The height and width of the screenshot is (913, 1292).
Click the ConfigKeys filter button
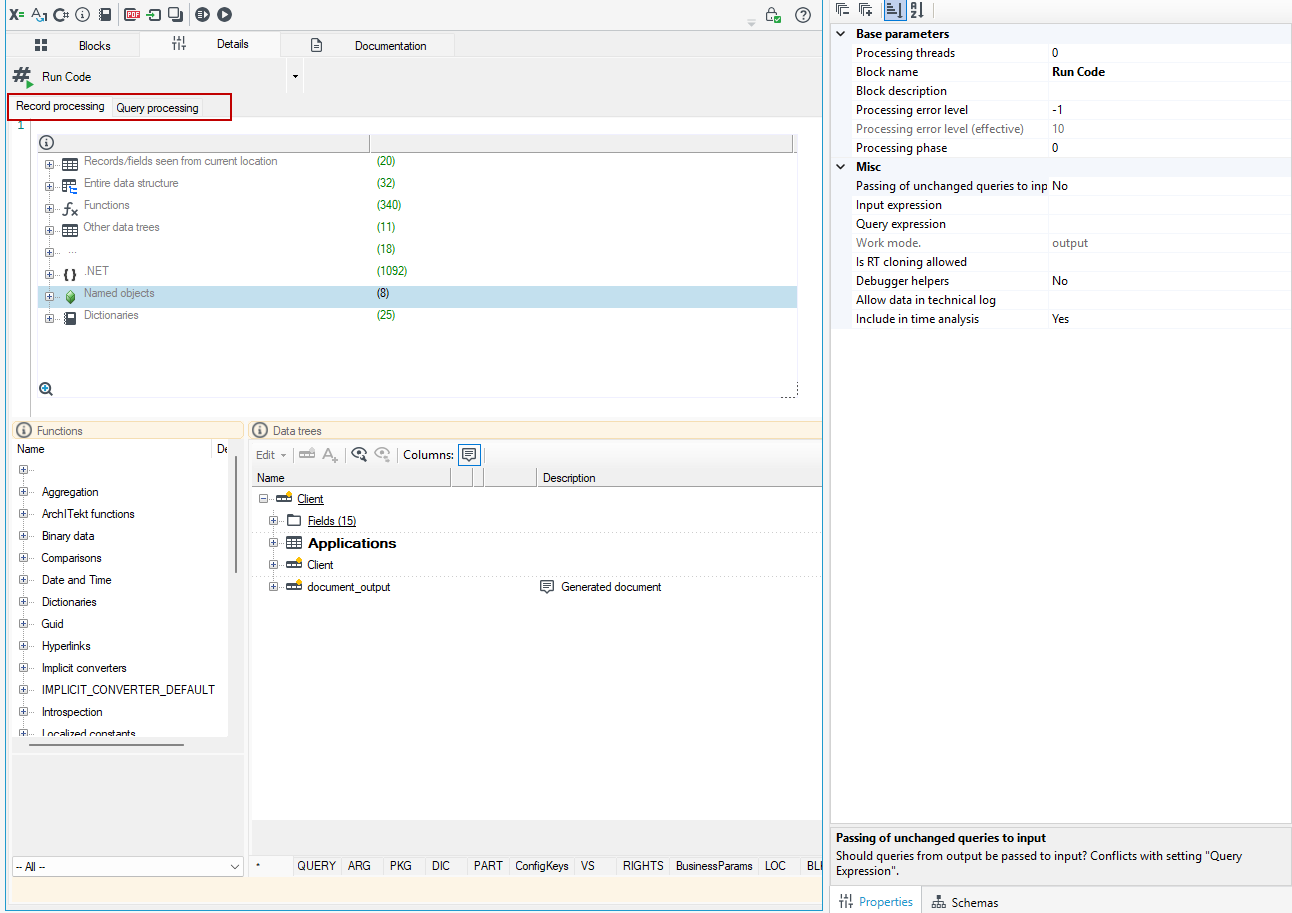542,866
